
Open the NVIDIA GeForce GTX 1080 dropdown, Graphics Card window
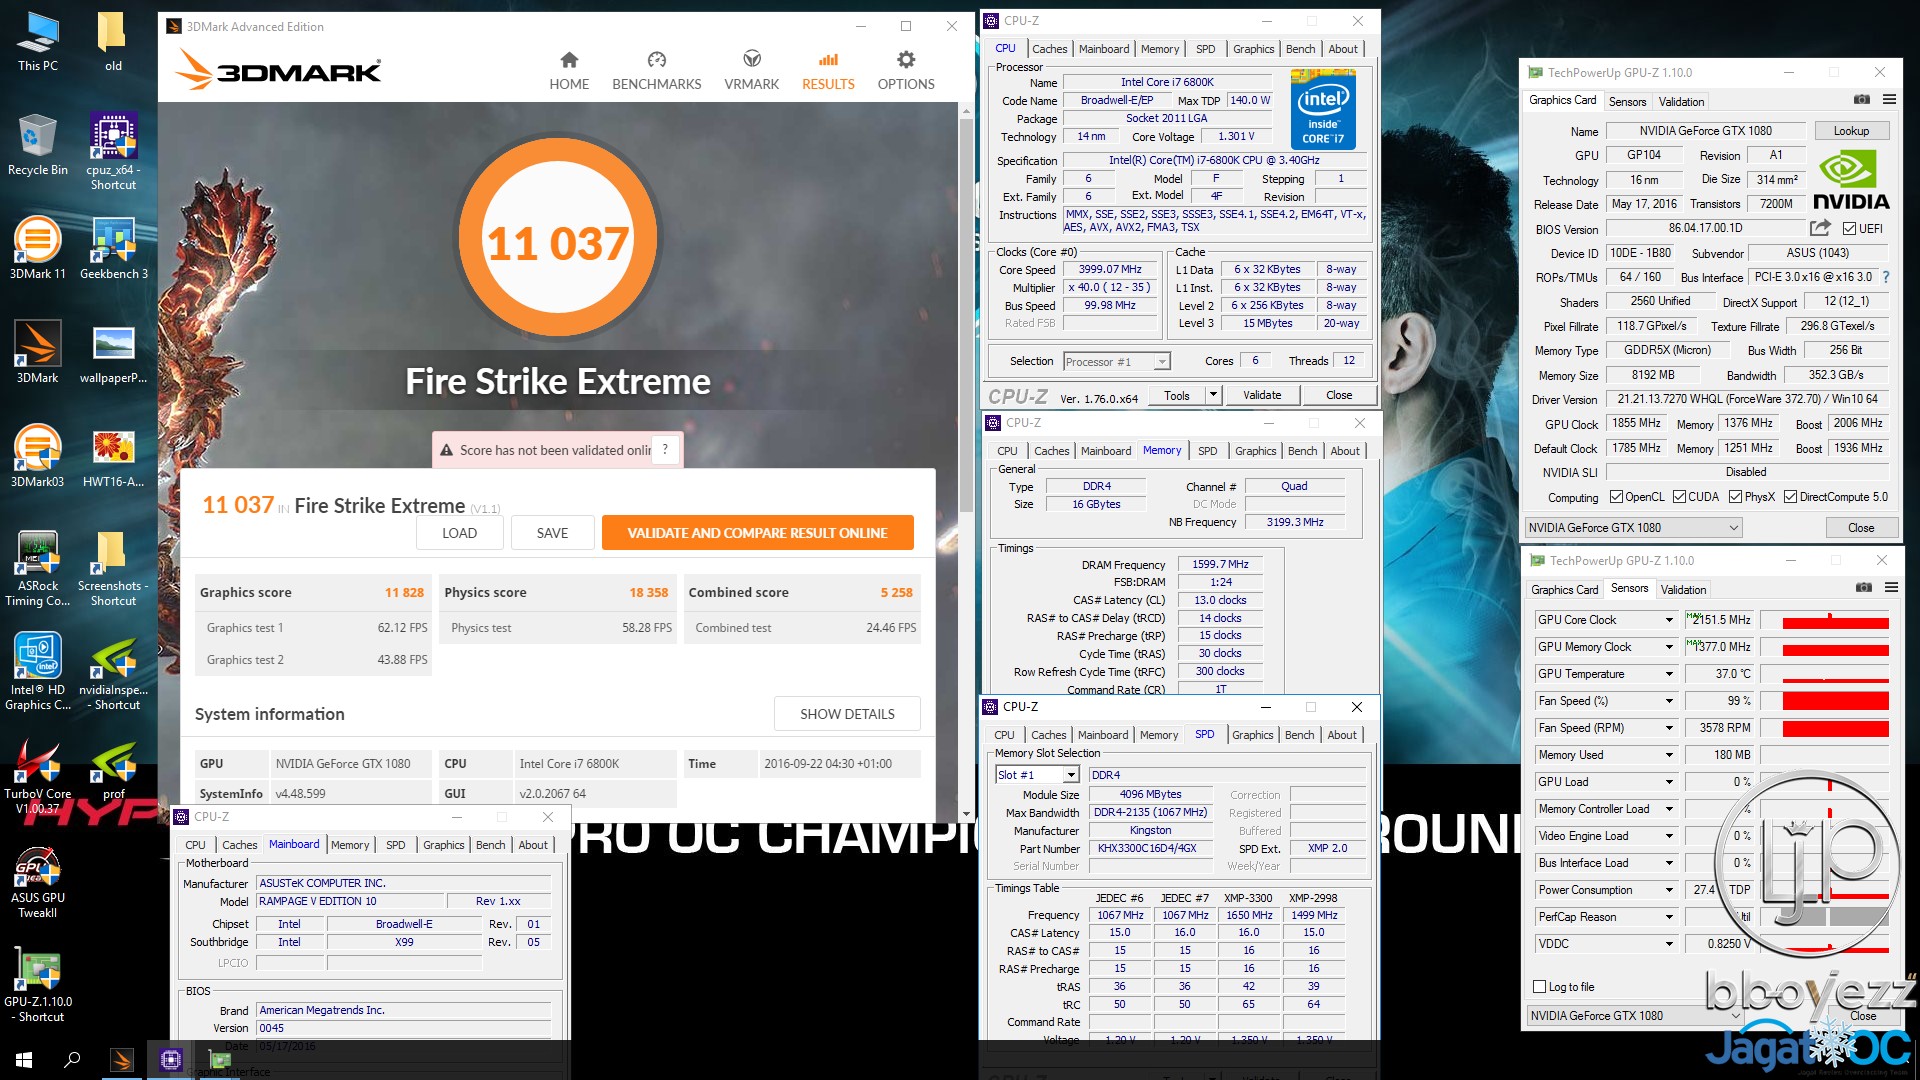(1634, 528)
